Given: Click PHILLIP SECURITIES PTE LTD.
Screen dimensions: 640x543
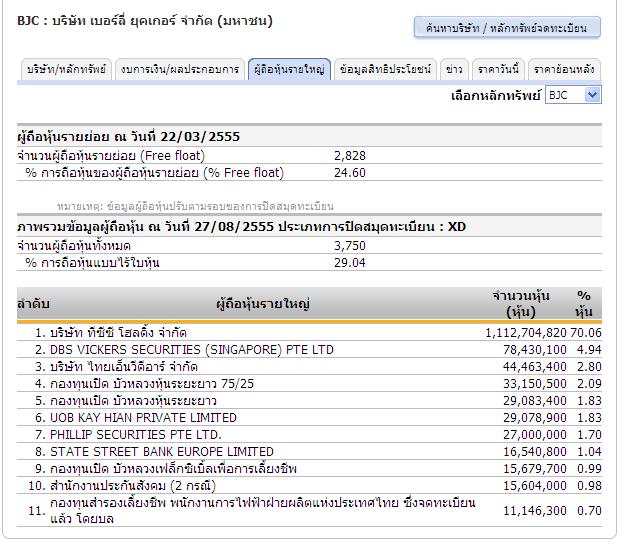Looking at the screenshot, I should point(136,434).
